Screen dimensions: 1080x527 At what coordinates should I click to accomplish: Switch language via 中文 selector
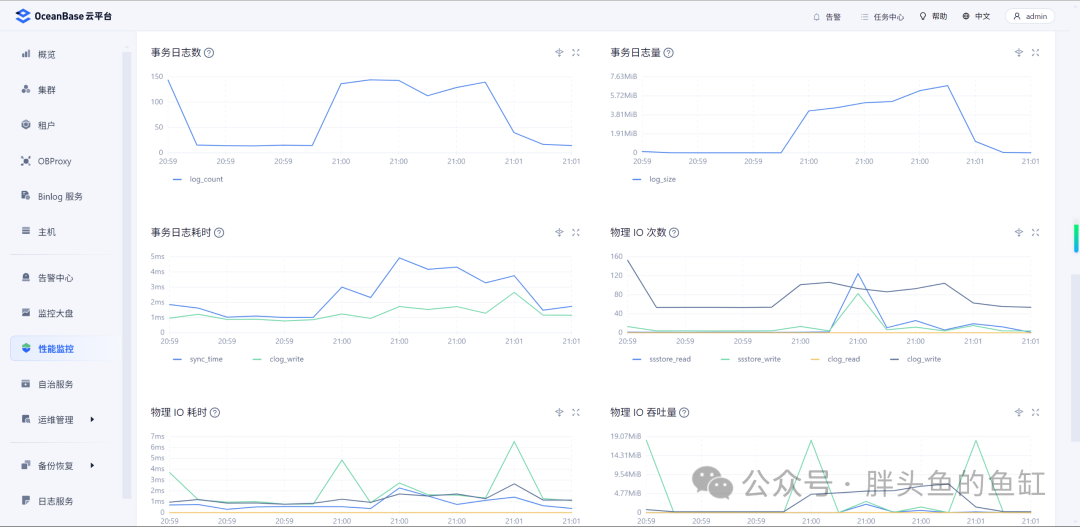click(x=976, y=17)
